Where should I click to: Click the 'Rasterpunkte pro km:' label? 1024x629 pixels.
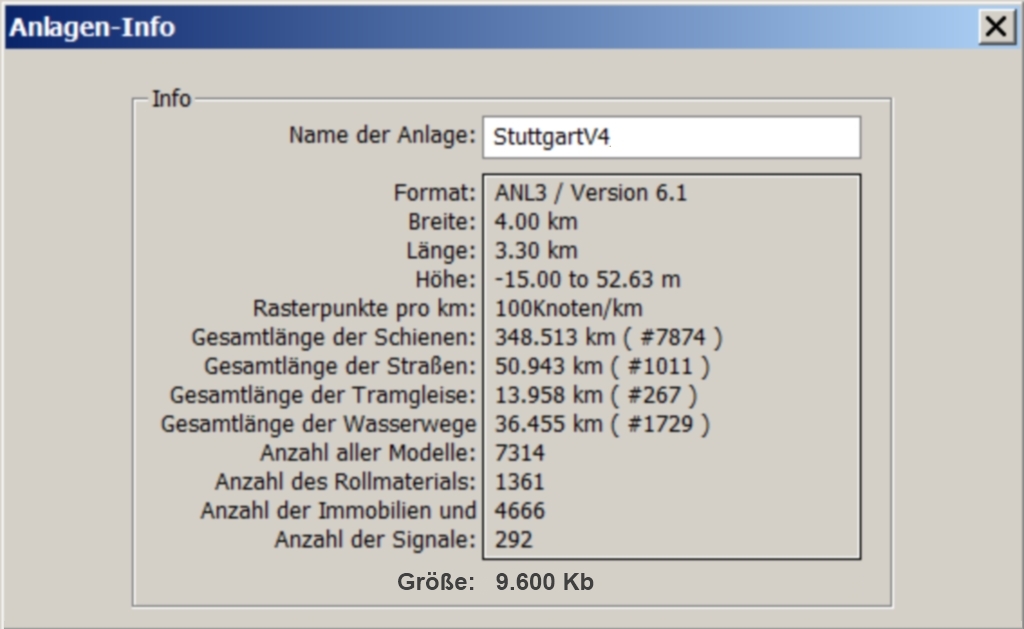point(364,308)
